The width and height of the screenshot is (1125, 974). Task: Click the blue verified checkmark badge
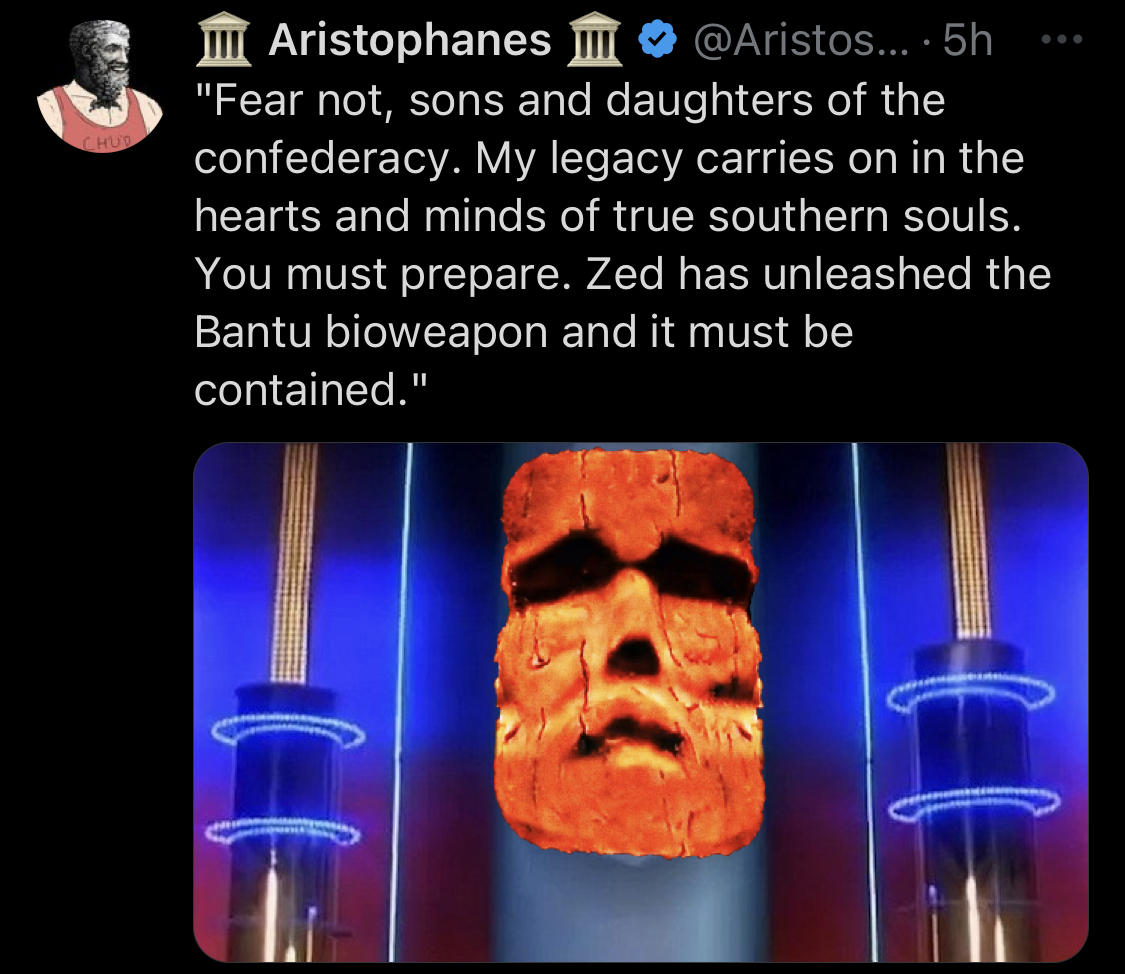point(656,40)
